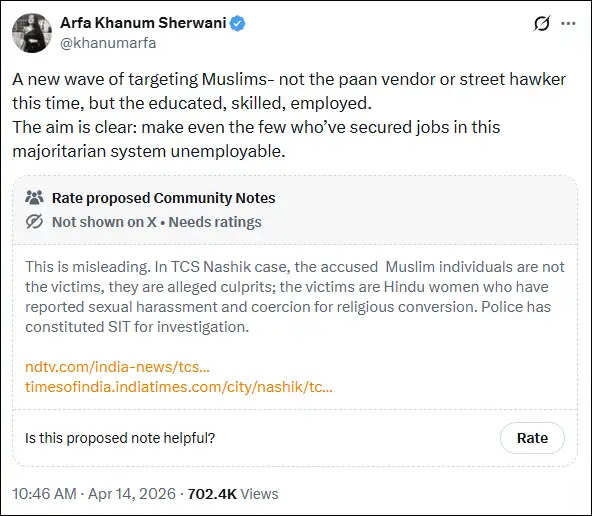The width and height of the screenshot is (592, 516).
Task: Click the Needs ratings status text
Action: coord(215,222)
